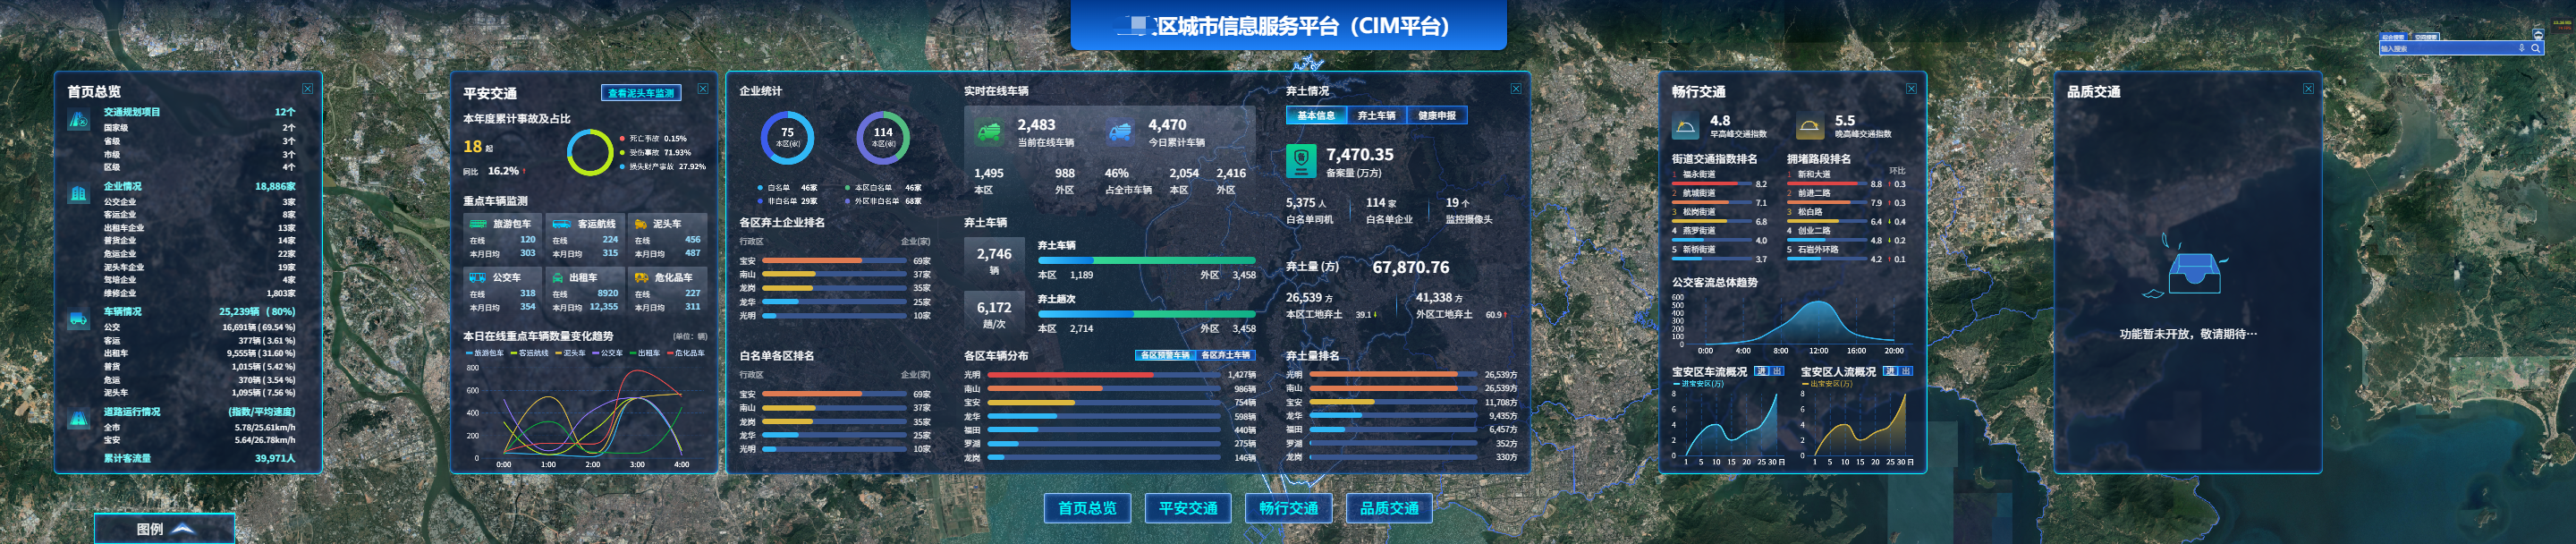Open the 首页总览 bottom navigation button
This screenshot has height=544, width=2576.
1087,508
